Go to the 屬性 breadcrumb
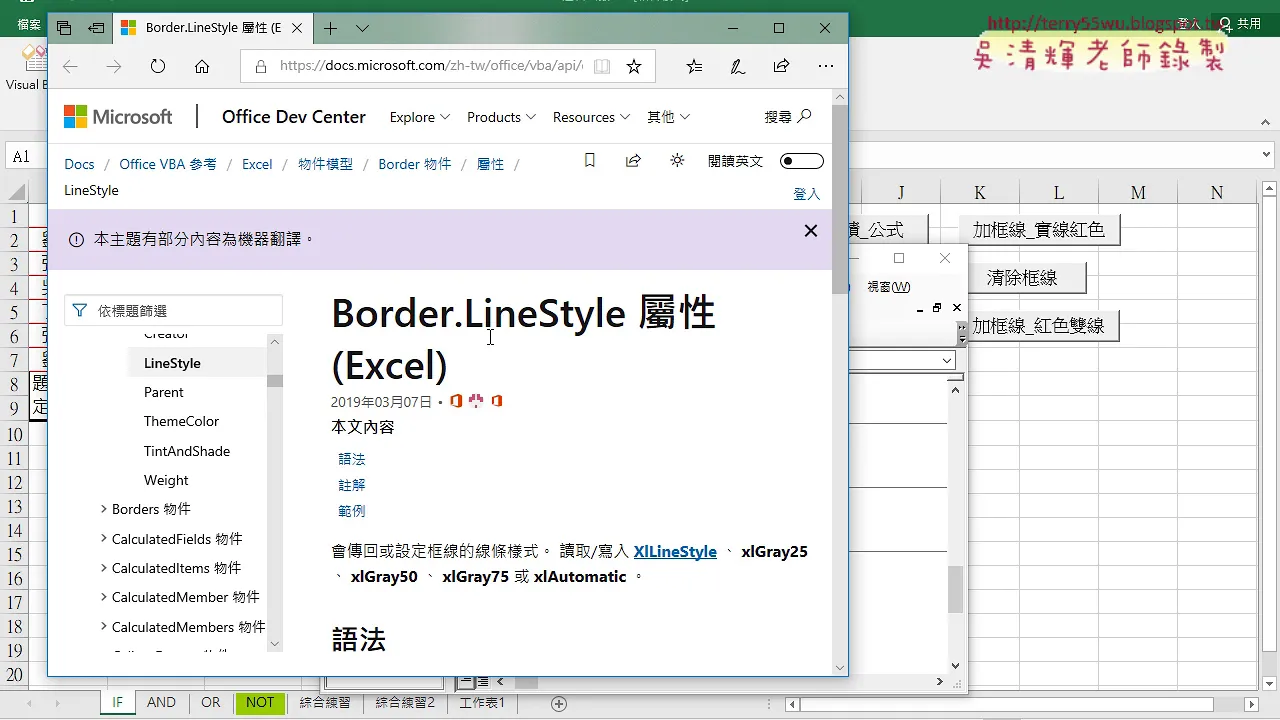The height and width of the screenshot is (720, 1280). (490, 164)
